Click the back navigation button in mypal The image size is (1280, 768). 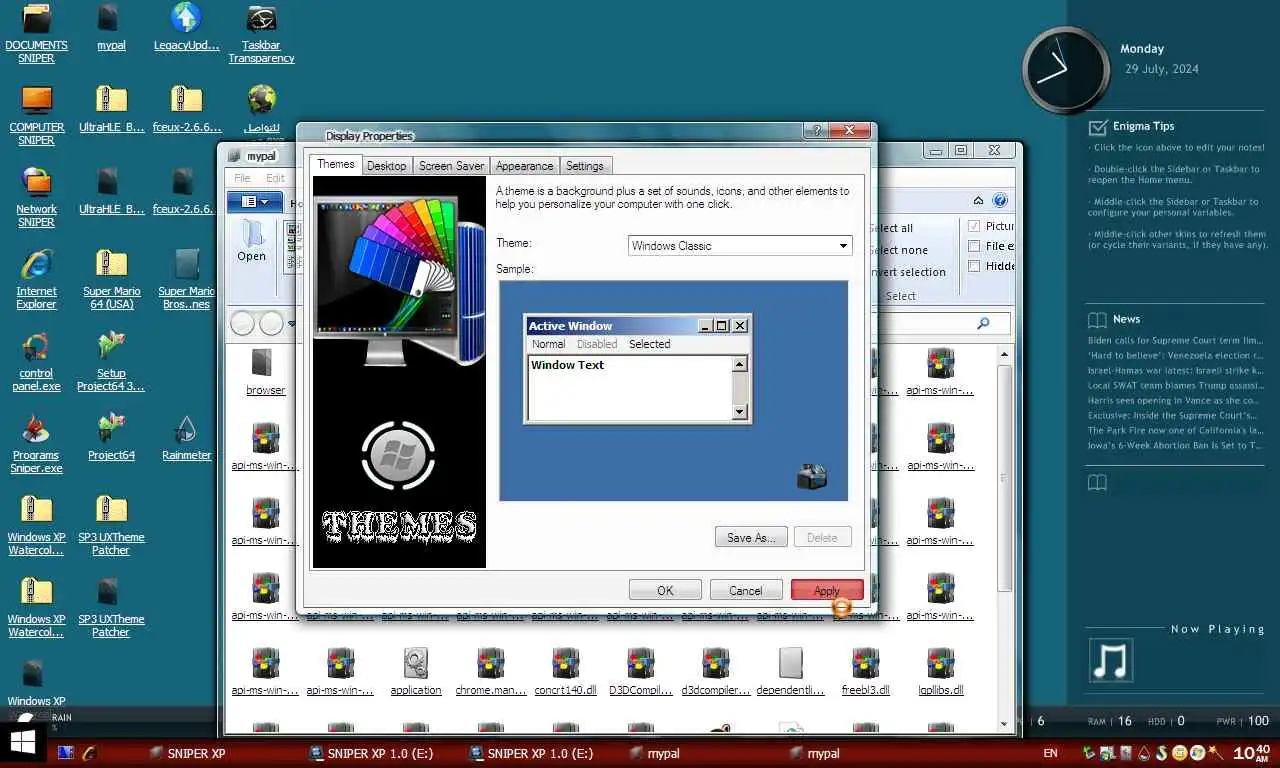click(x=242, y=323)
